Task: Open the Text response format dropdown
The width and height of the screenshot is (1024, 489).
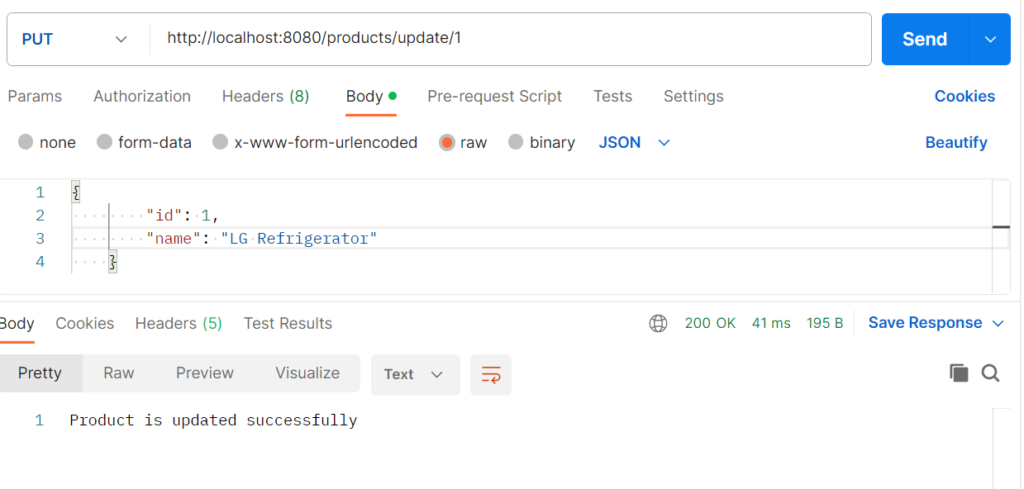Action: 415,375
